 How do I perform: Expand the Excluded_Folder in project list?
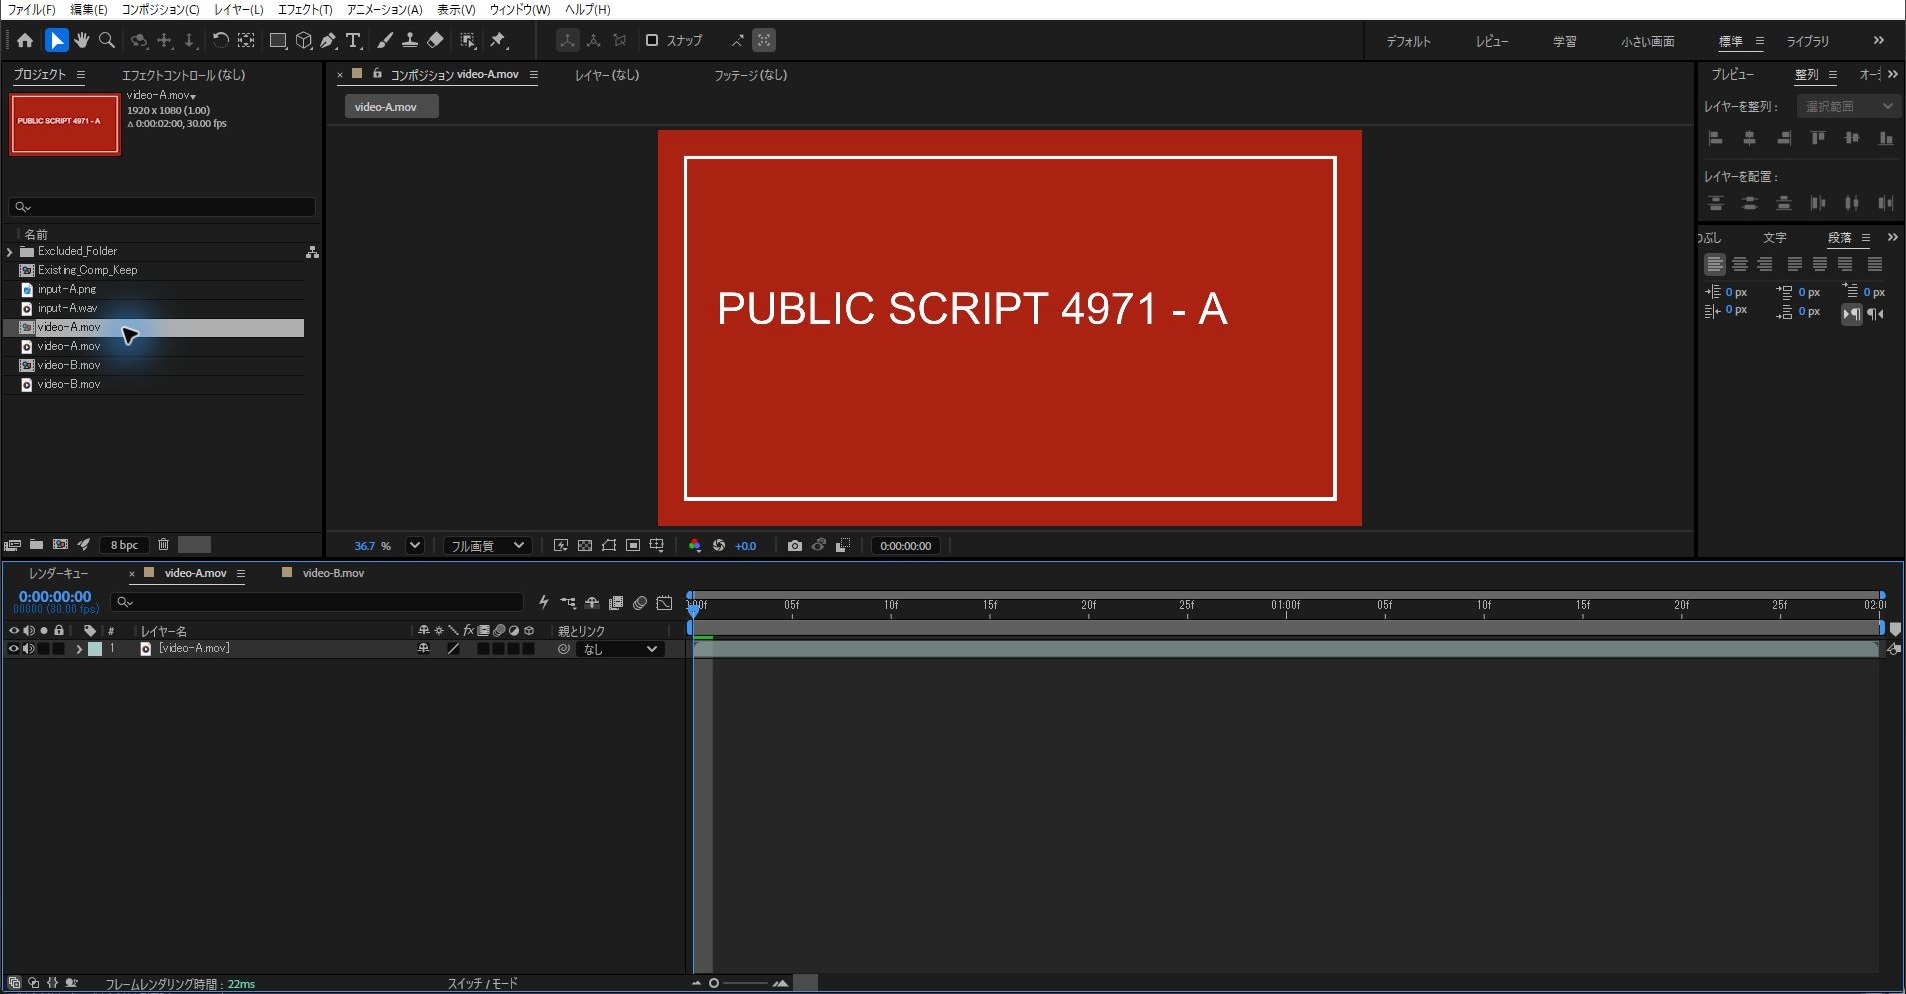coord(10,252)
